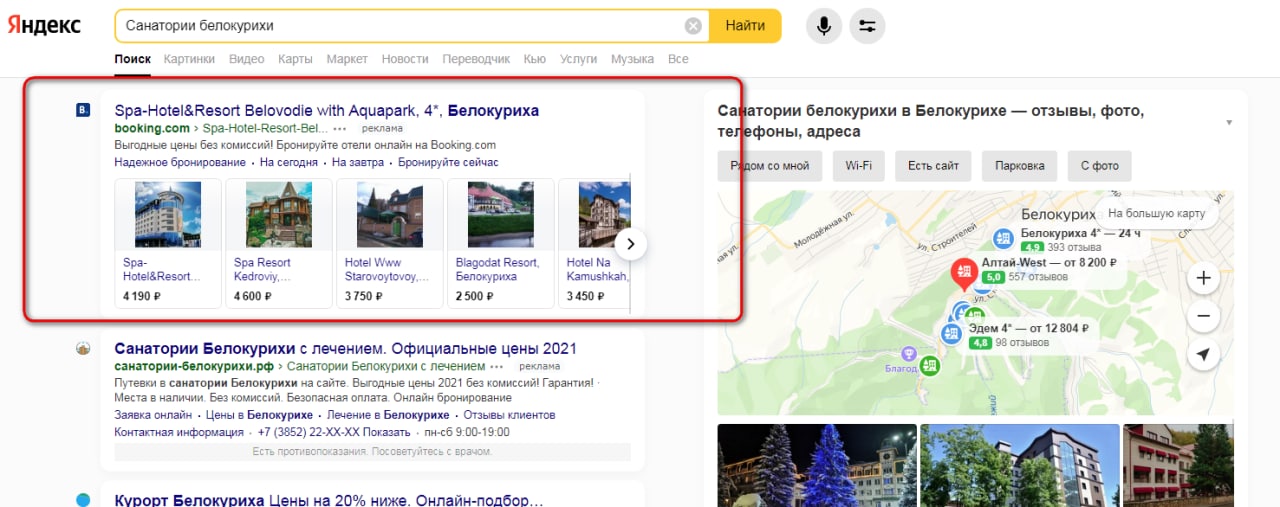Apply the Рядом со мной filter

769,166
